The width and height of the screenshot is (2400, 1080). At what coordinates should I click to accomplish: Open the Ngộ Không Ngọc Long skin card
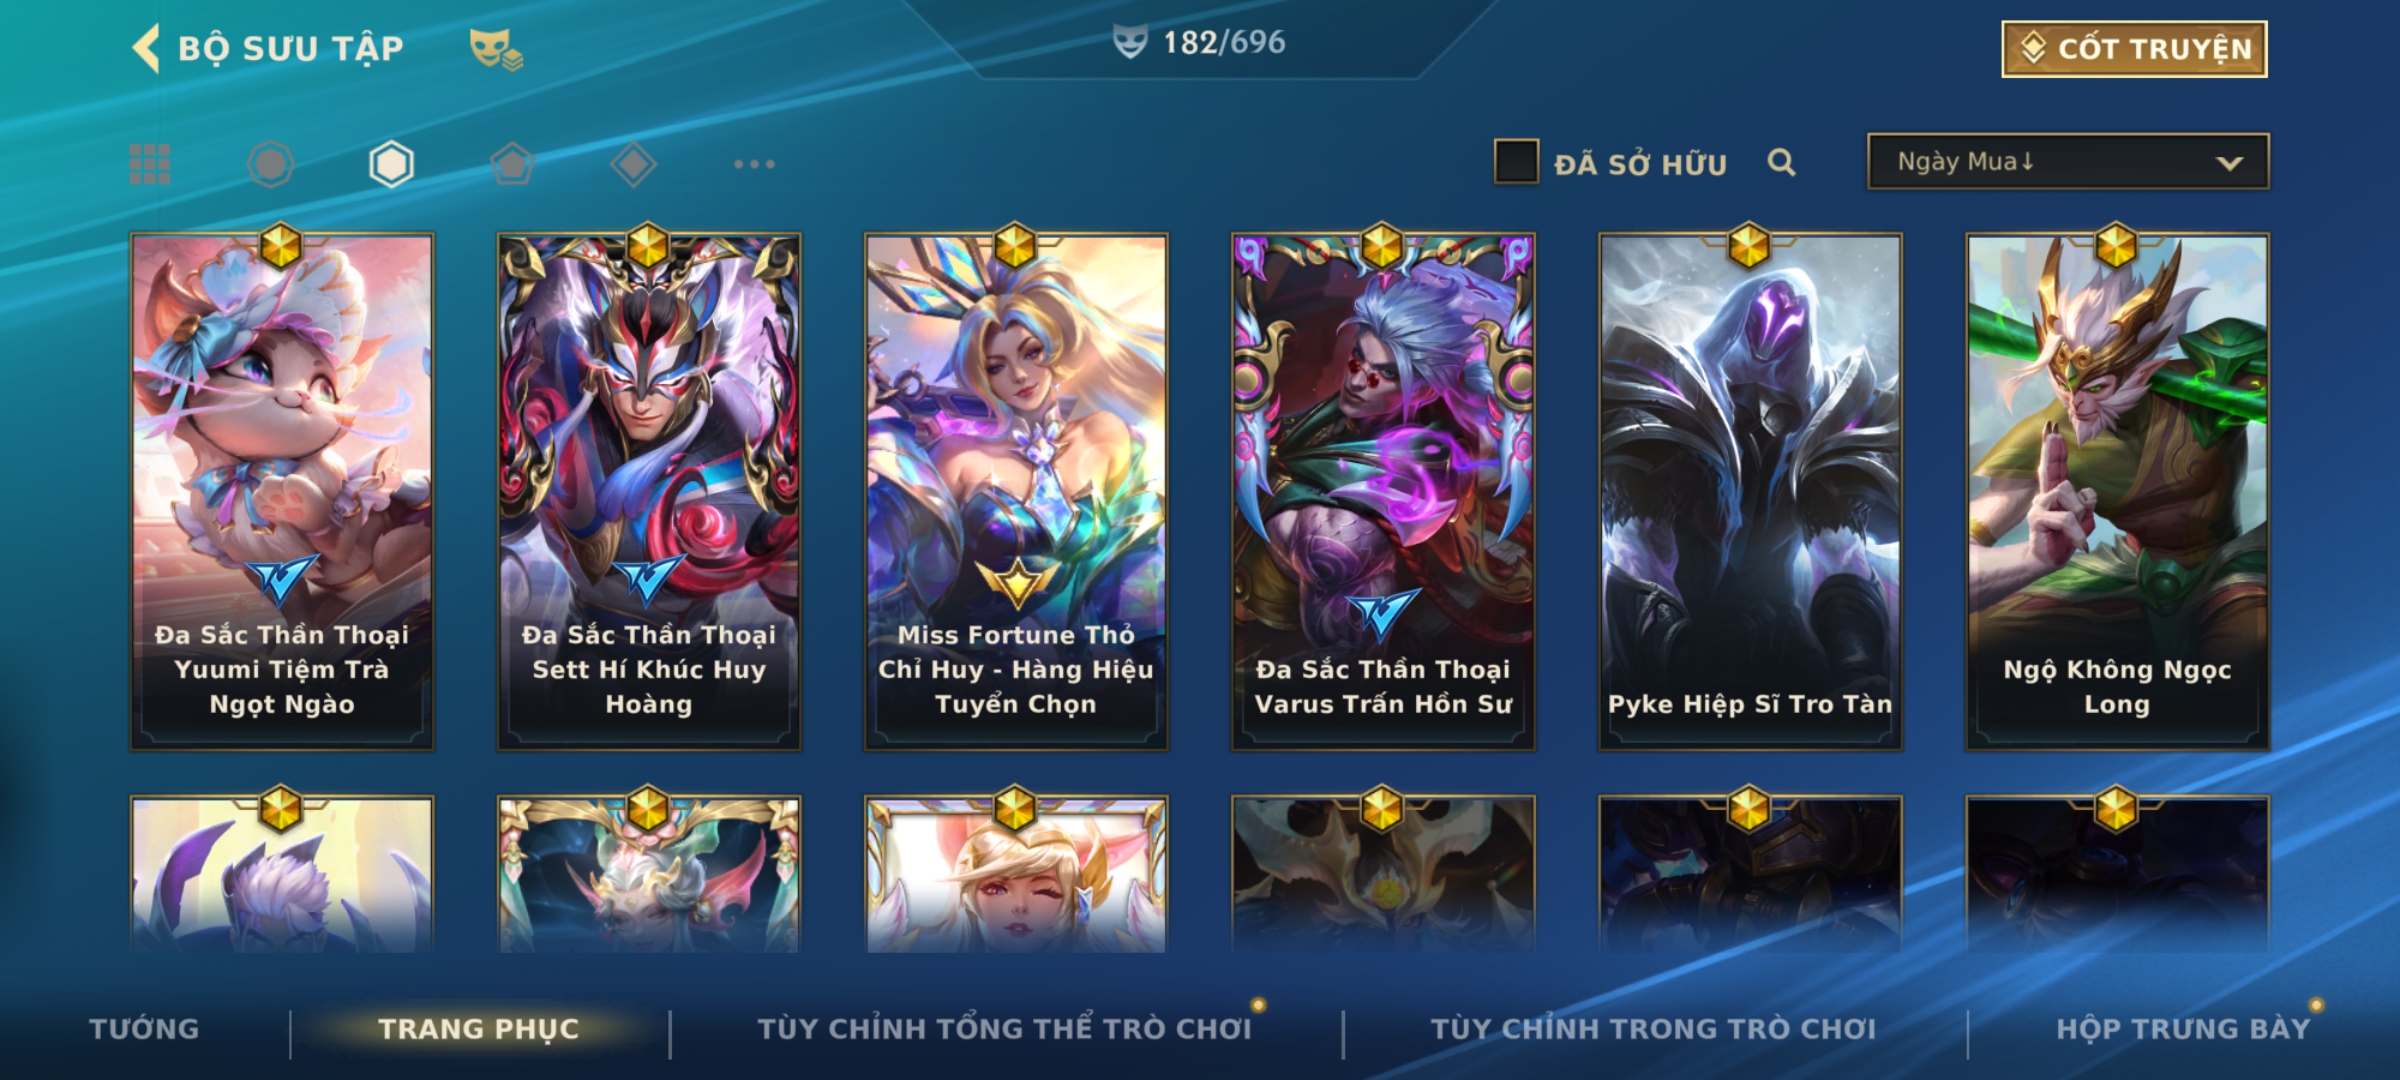pos(2117,492)
